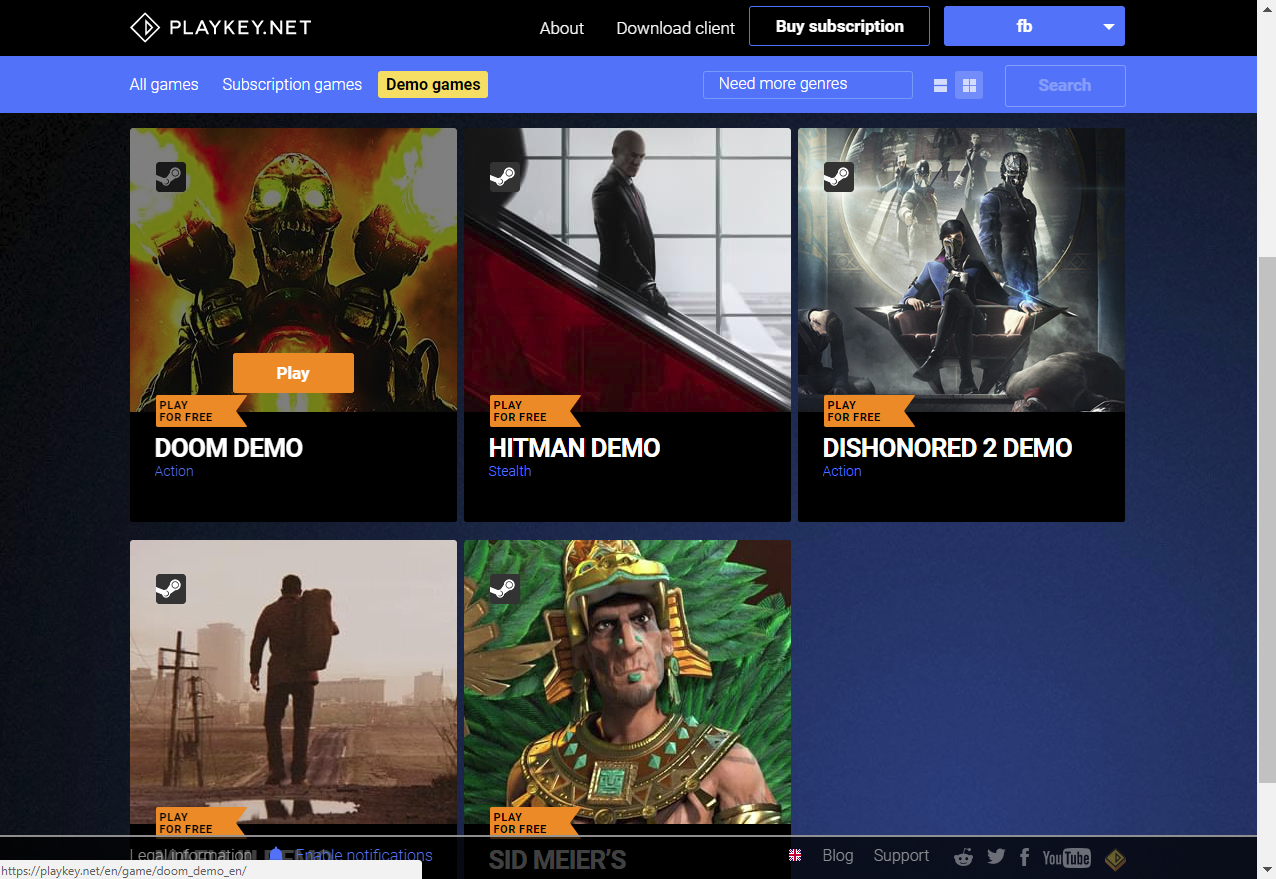1276x879 pixels.
Task: Click the Steam icon on Dishonored 2 Demo
Action: pos(839,177)
